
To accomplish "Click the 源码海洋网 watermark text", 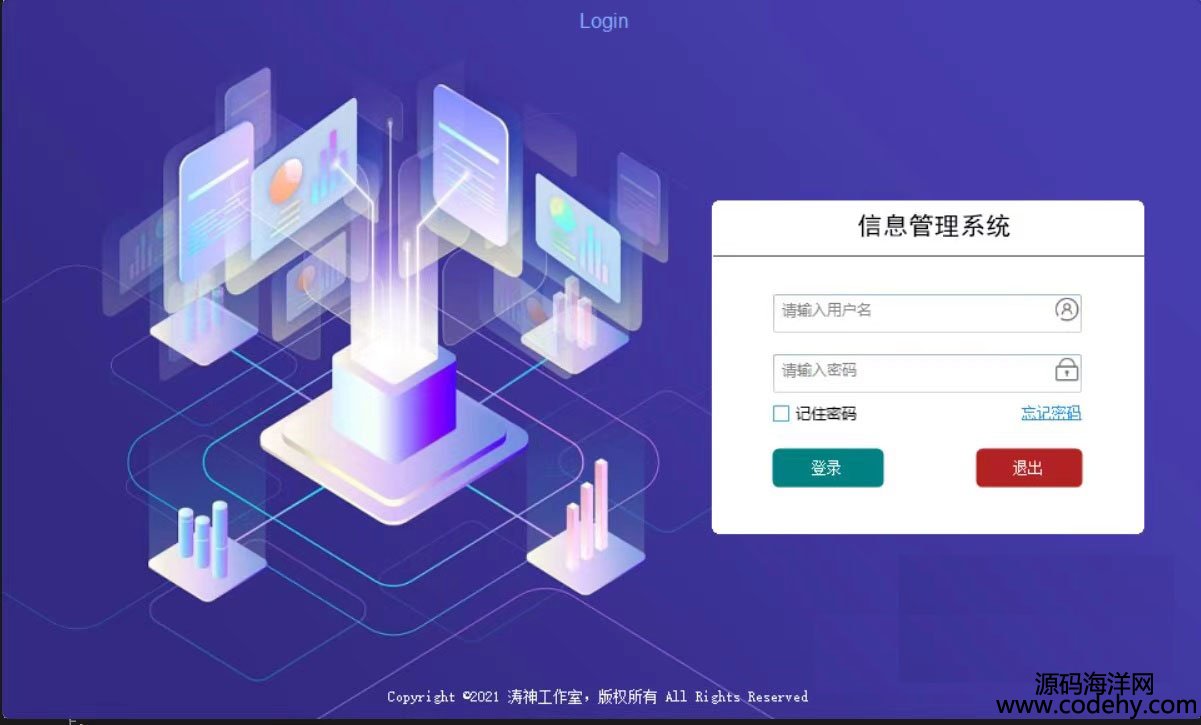I will (1095, 683).
